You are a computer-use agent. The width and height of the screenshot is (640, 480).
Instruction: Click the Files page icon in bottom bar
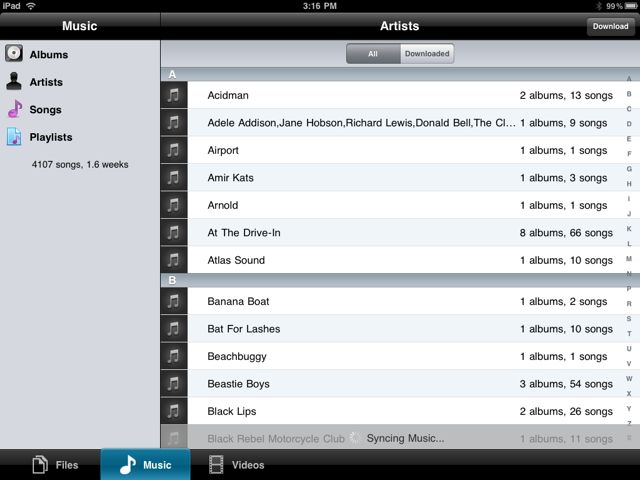tap(40, 464)
